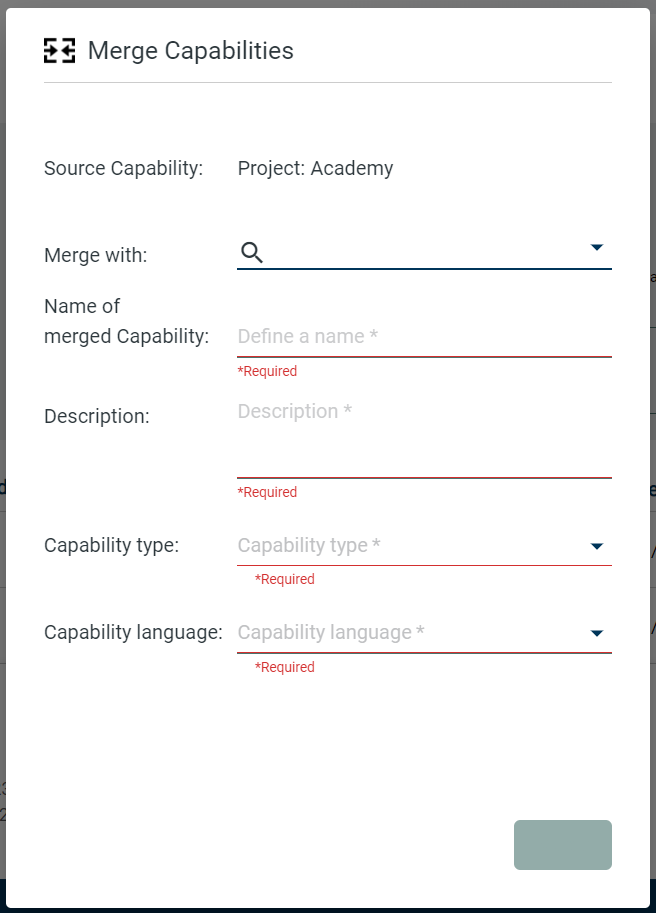The height and width of the screenshot is (913, 656).
Task: Open Capability type dropdown arrow
Action: point(597,546)
